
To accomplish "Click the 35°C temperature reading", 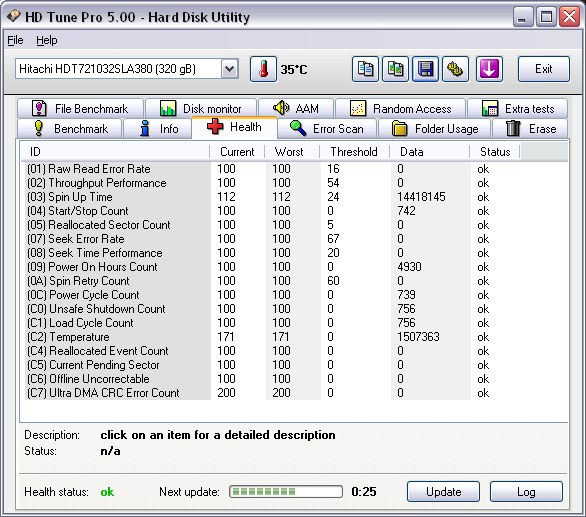I will pyautogui.click(x=294, y=70).
